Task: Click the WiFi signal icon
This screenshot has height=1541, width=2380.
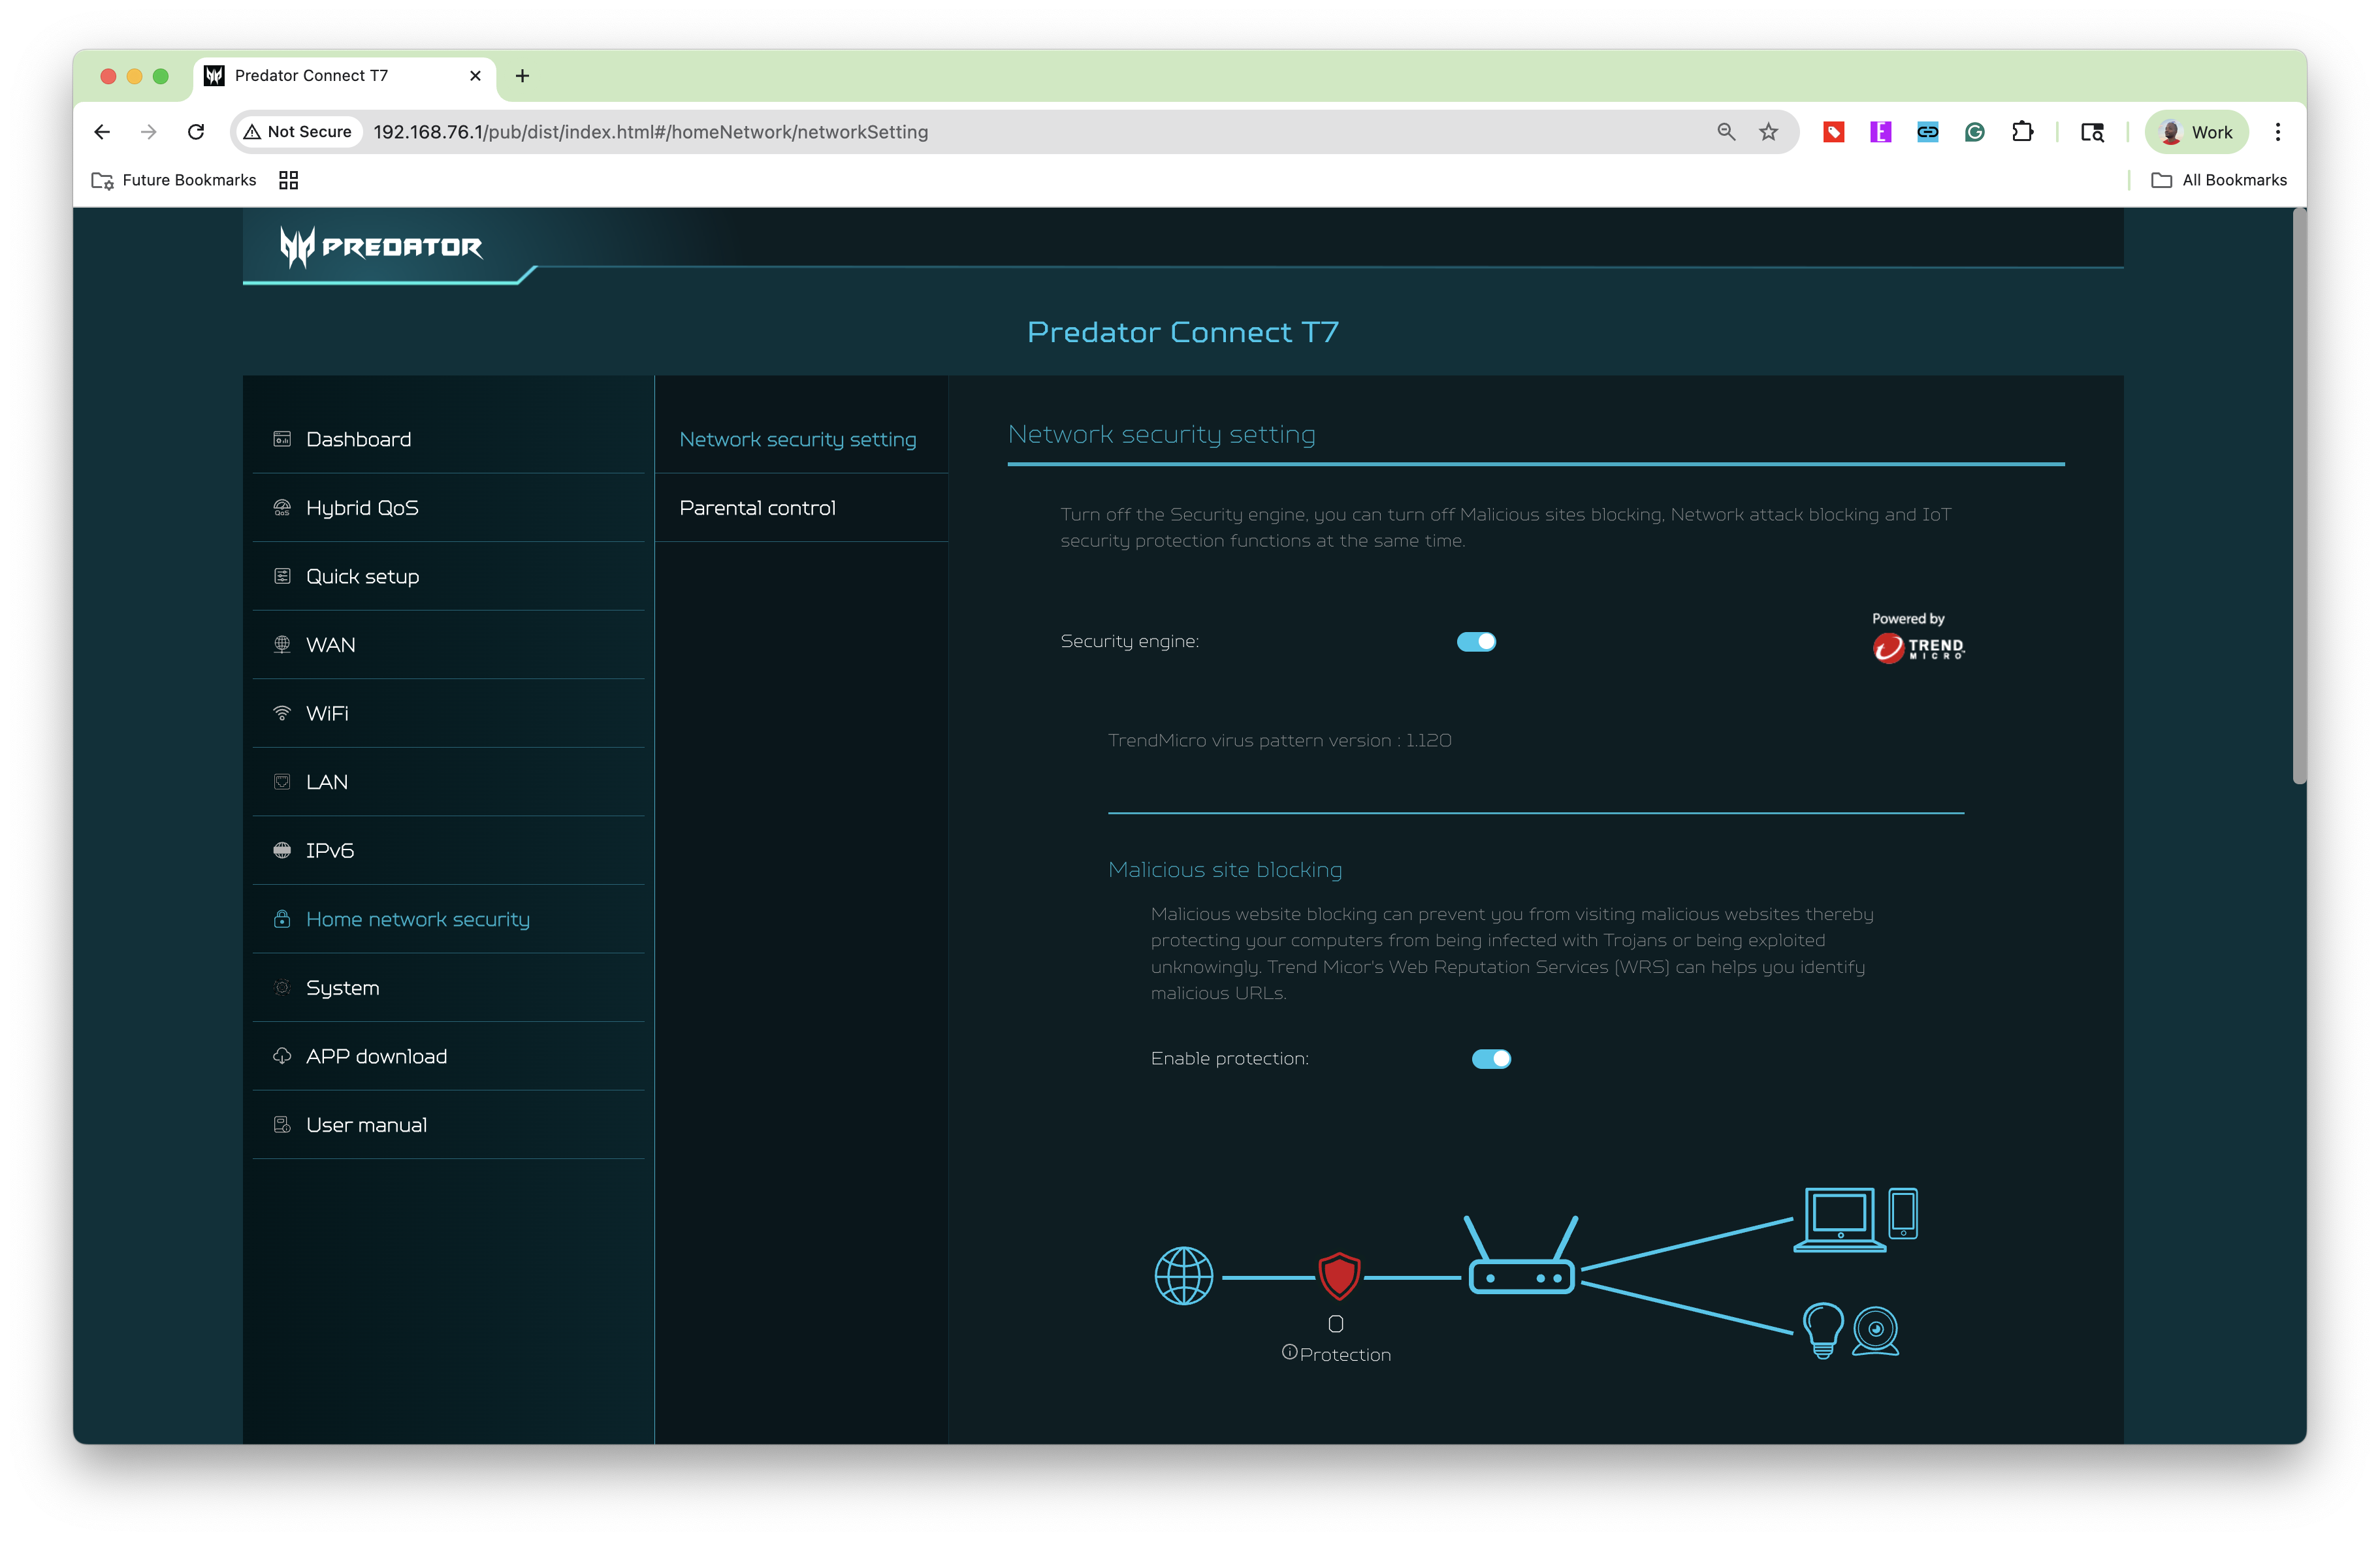Action: pyautogui.click(x=282, y=713)
